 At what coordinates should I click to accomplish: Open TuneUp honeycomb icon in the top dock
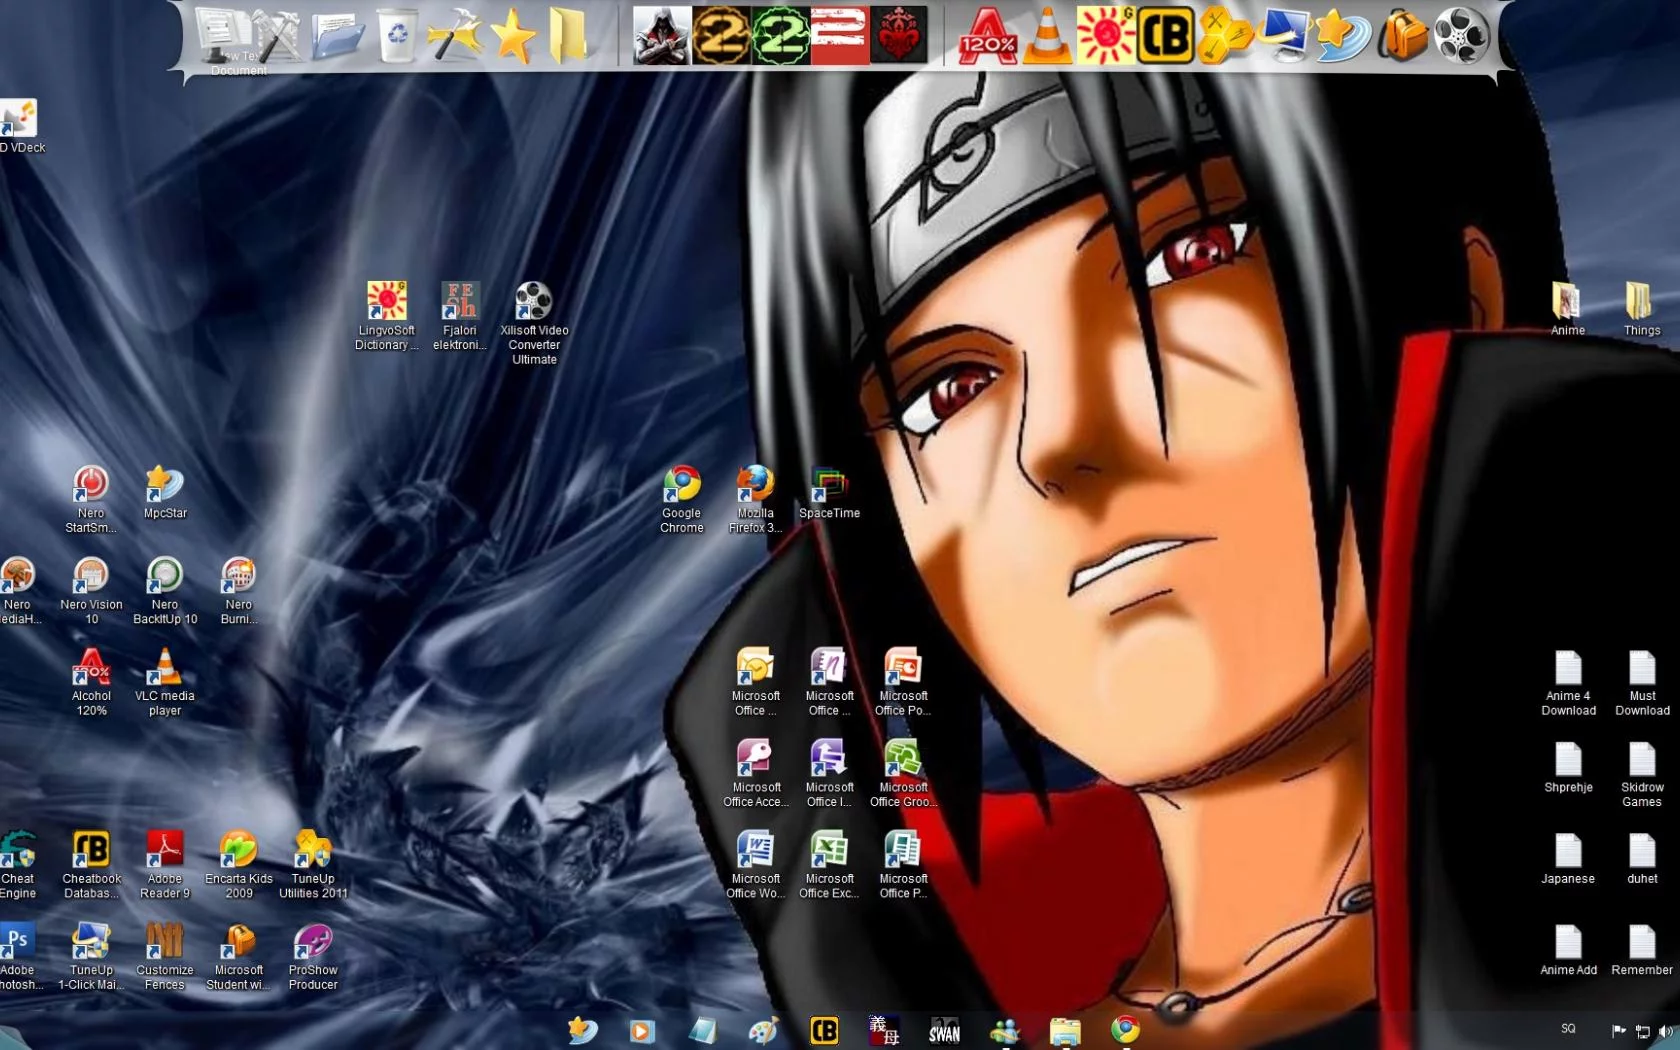click(1224, 36)
